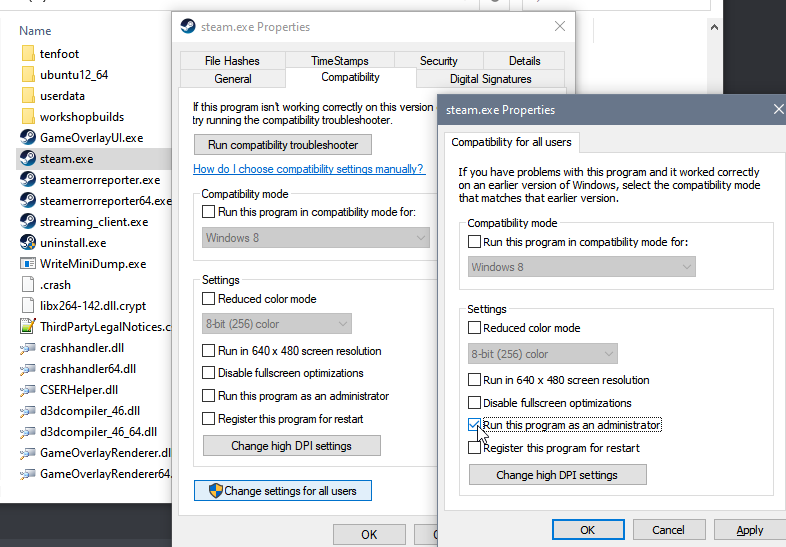786x547 pixels.
Task: Switch to the General tab
Action: (x=233, y=79)
